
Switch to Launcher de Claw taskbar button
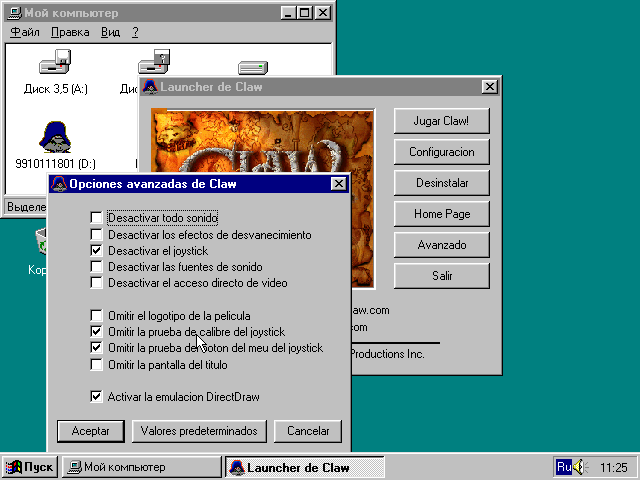point(305,467)
